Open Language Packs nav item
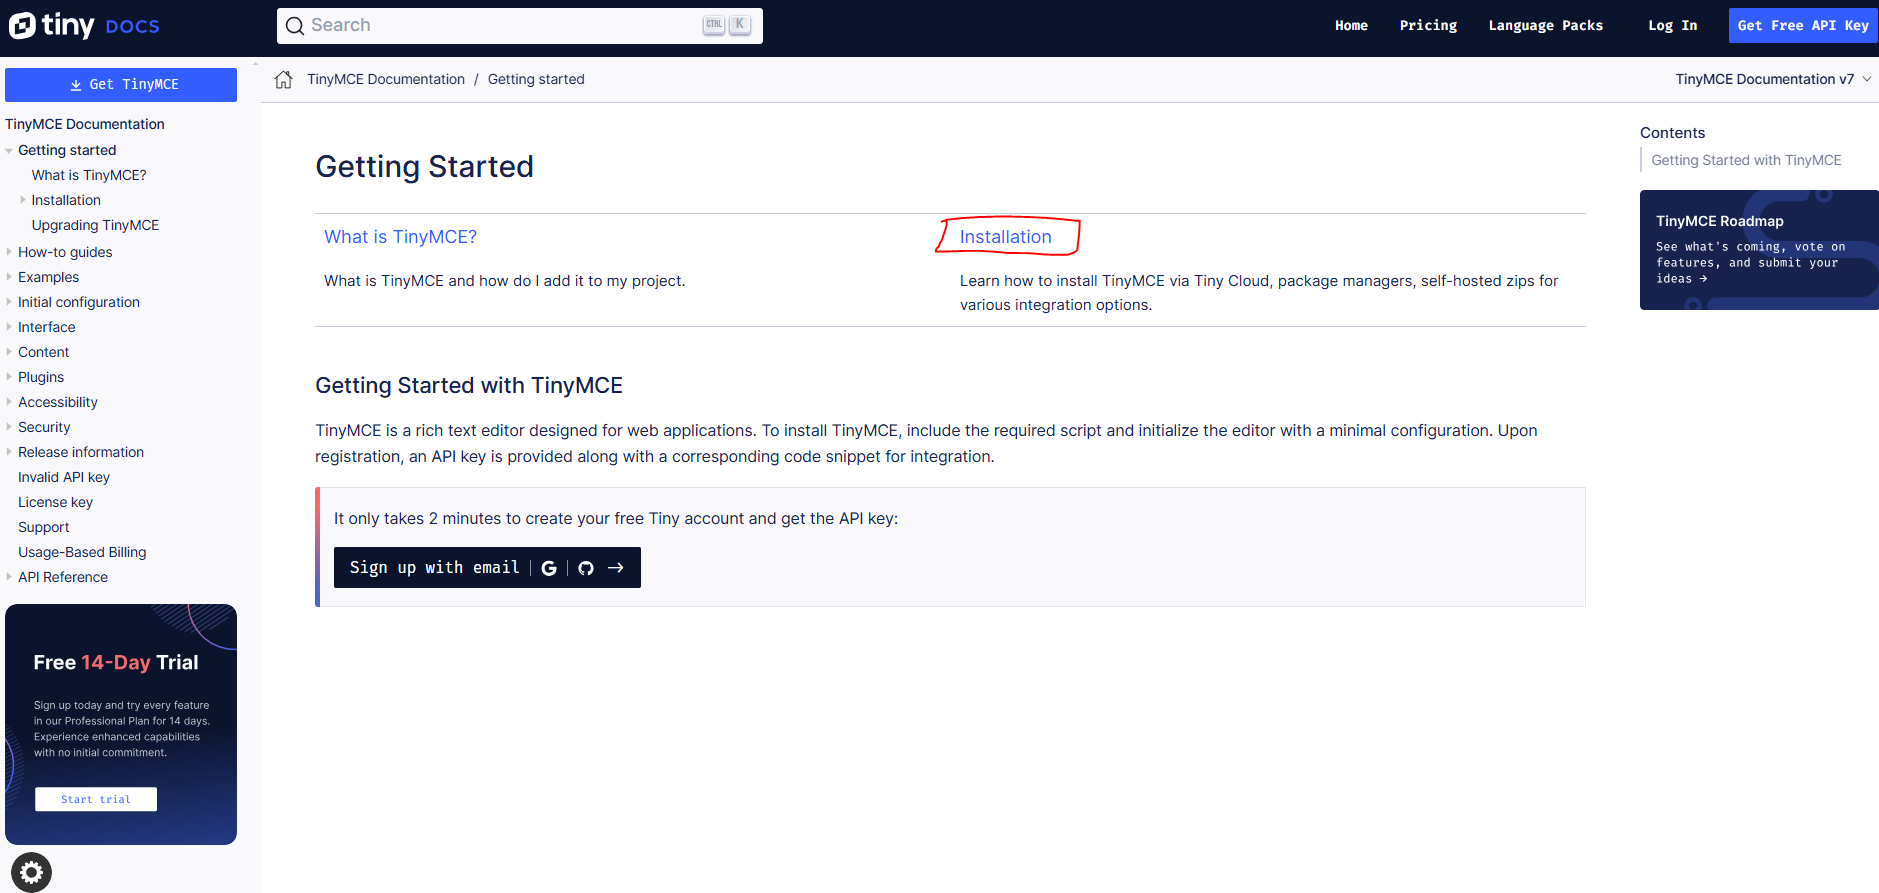 (1545, 26)
